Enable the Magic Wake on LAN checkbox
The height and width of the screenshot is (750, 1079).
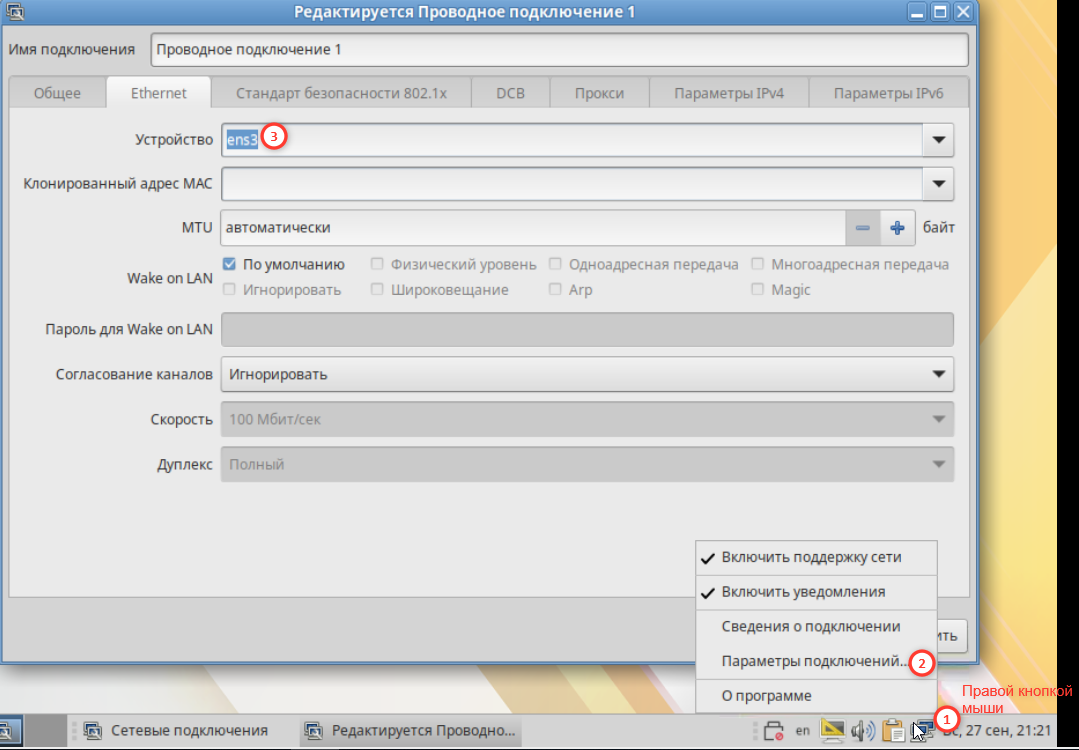pos(758,290)
